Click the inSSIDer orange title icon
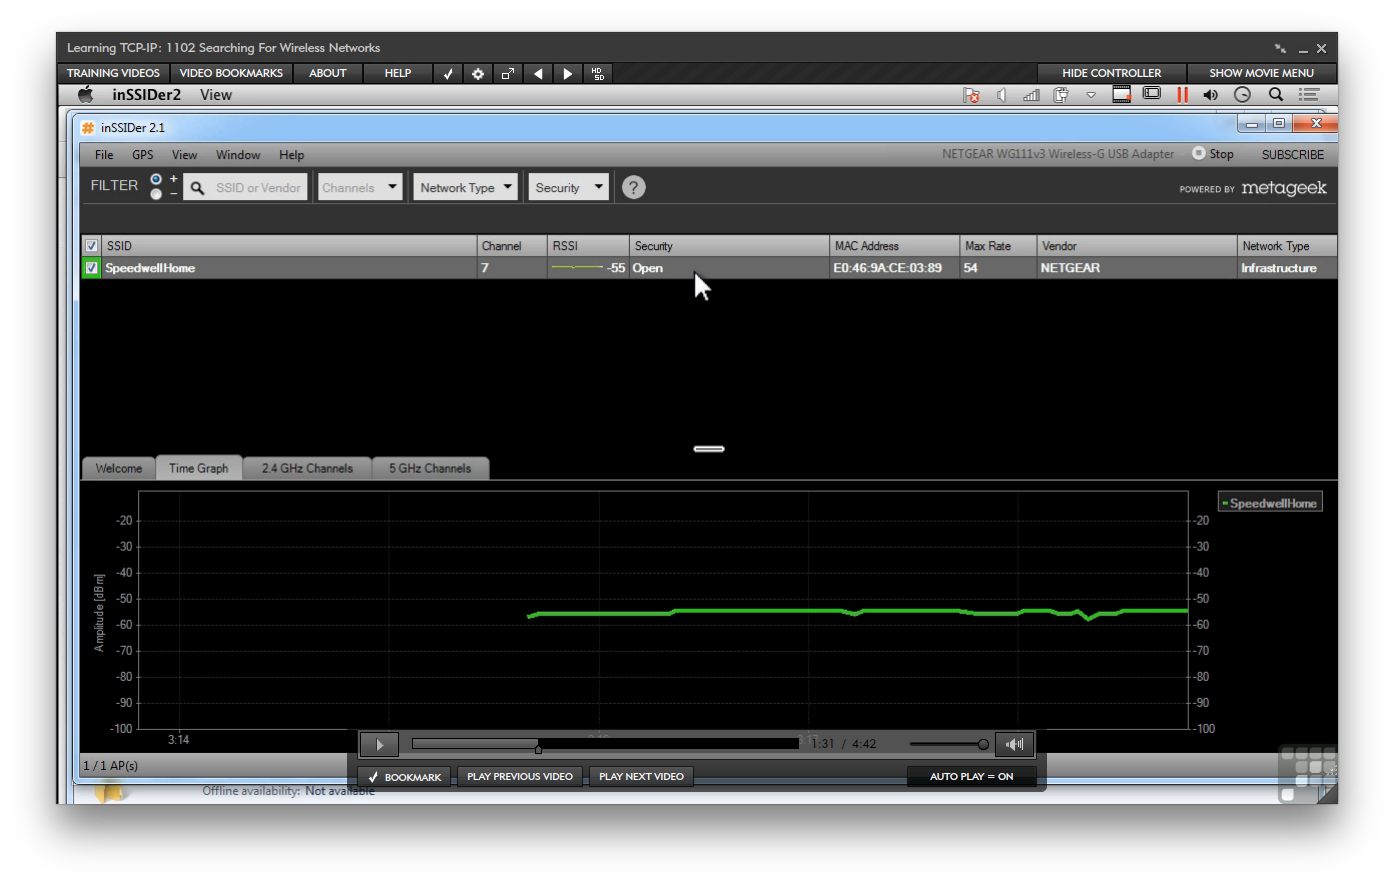Screen dimensions: 1394x884 88,127
